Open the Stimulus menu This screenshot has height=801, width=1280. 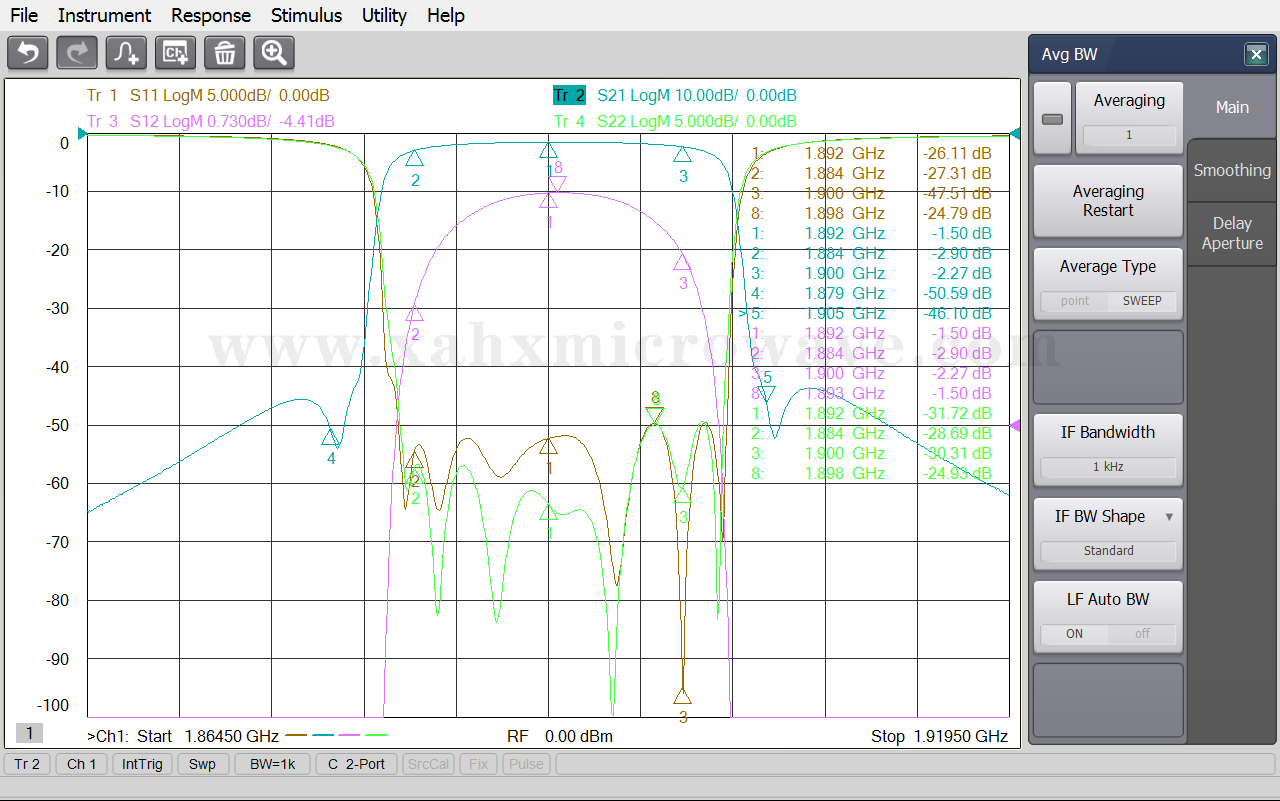tap(306, 15)
